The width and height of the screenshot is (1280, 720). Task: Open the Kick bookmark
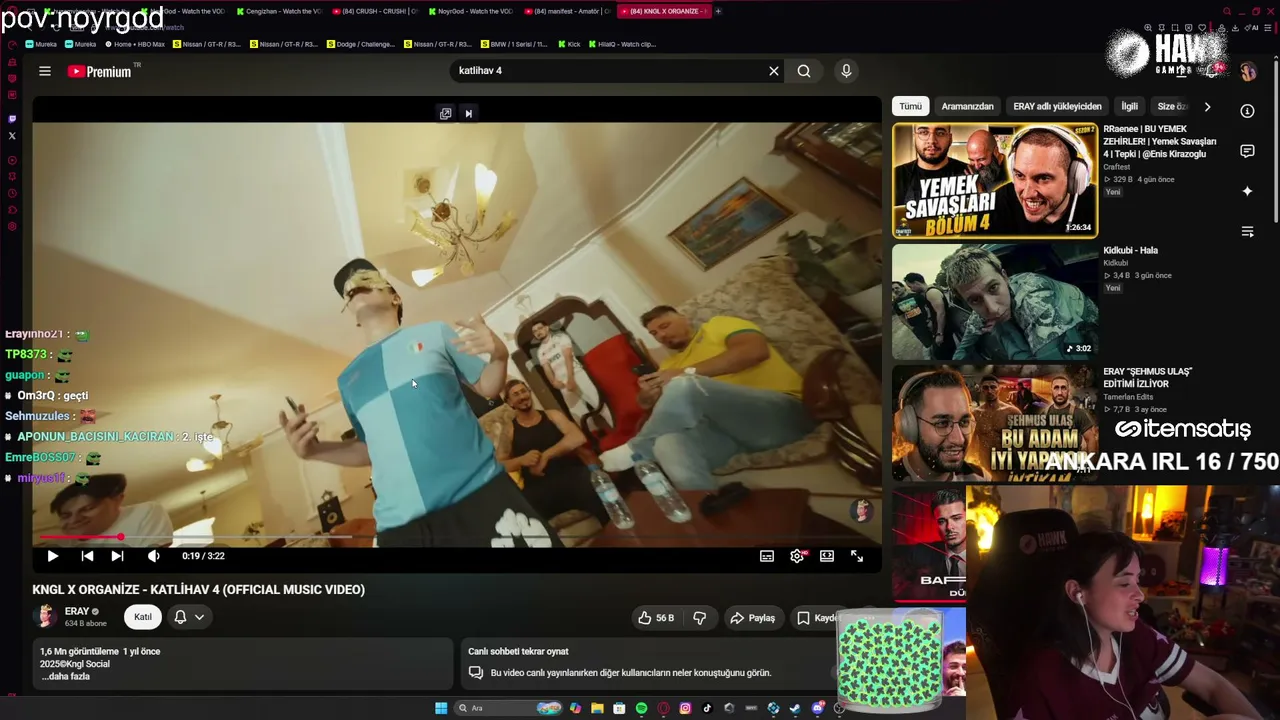(x=569, y=44)
